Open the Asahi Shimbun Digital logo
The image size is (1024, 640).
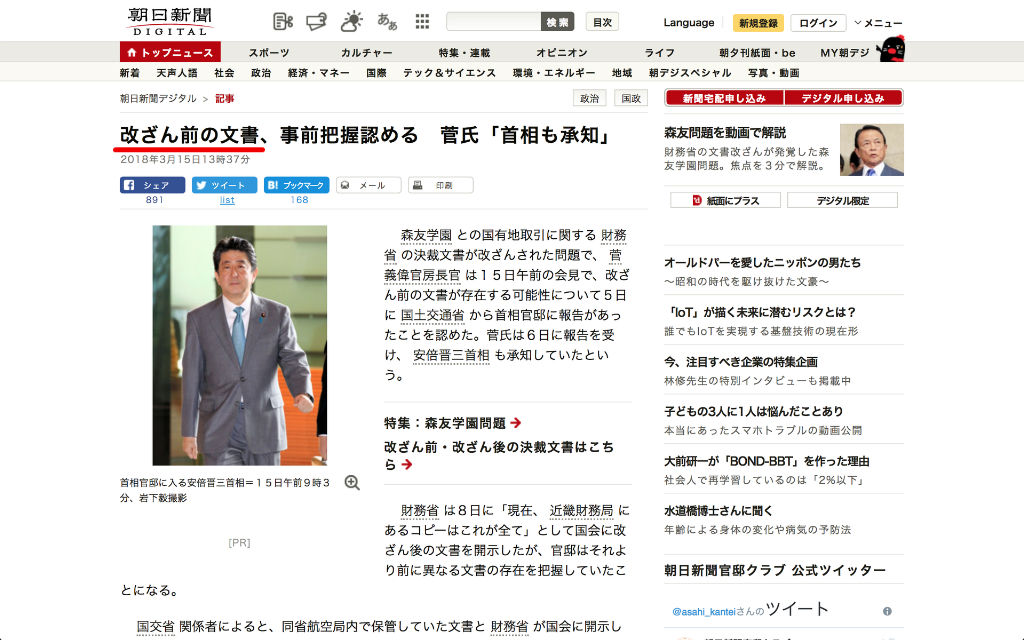click(169, 22)
